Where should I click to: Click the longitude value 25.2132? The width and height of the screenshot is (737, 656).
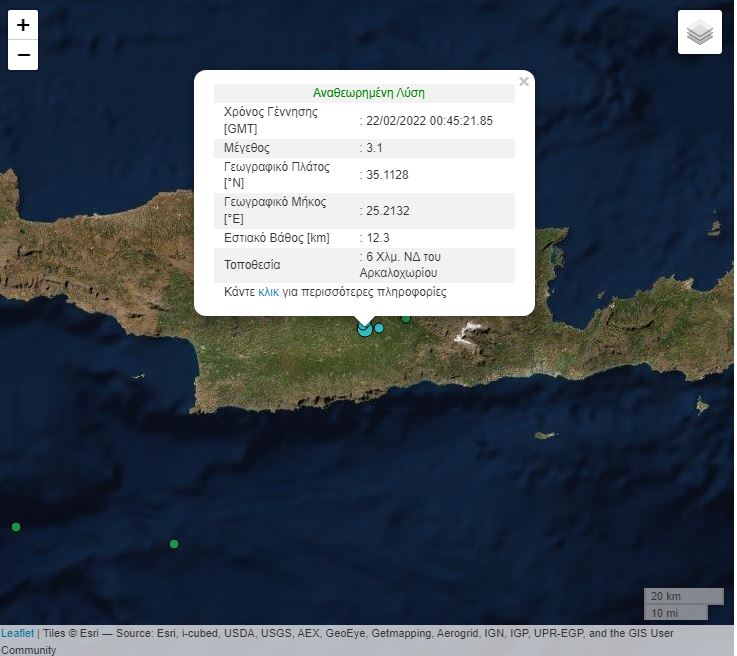pyautogui.click(x=387, y=211)
